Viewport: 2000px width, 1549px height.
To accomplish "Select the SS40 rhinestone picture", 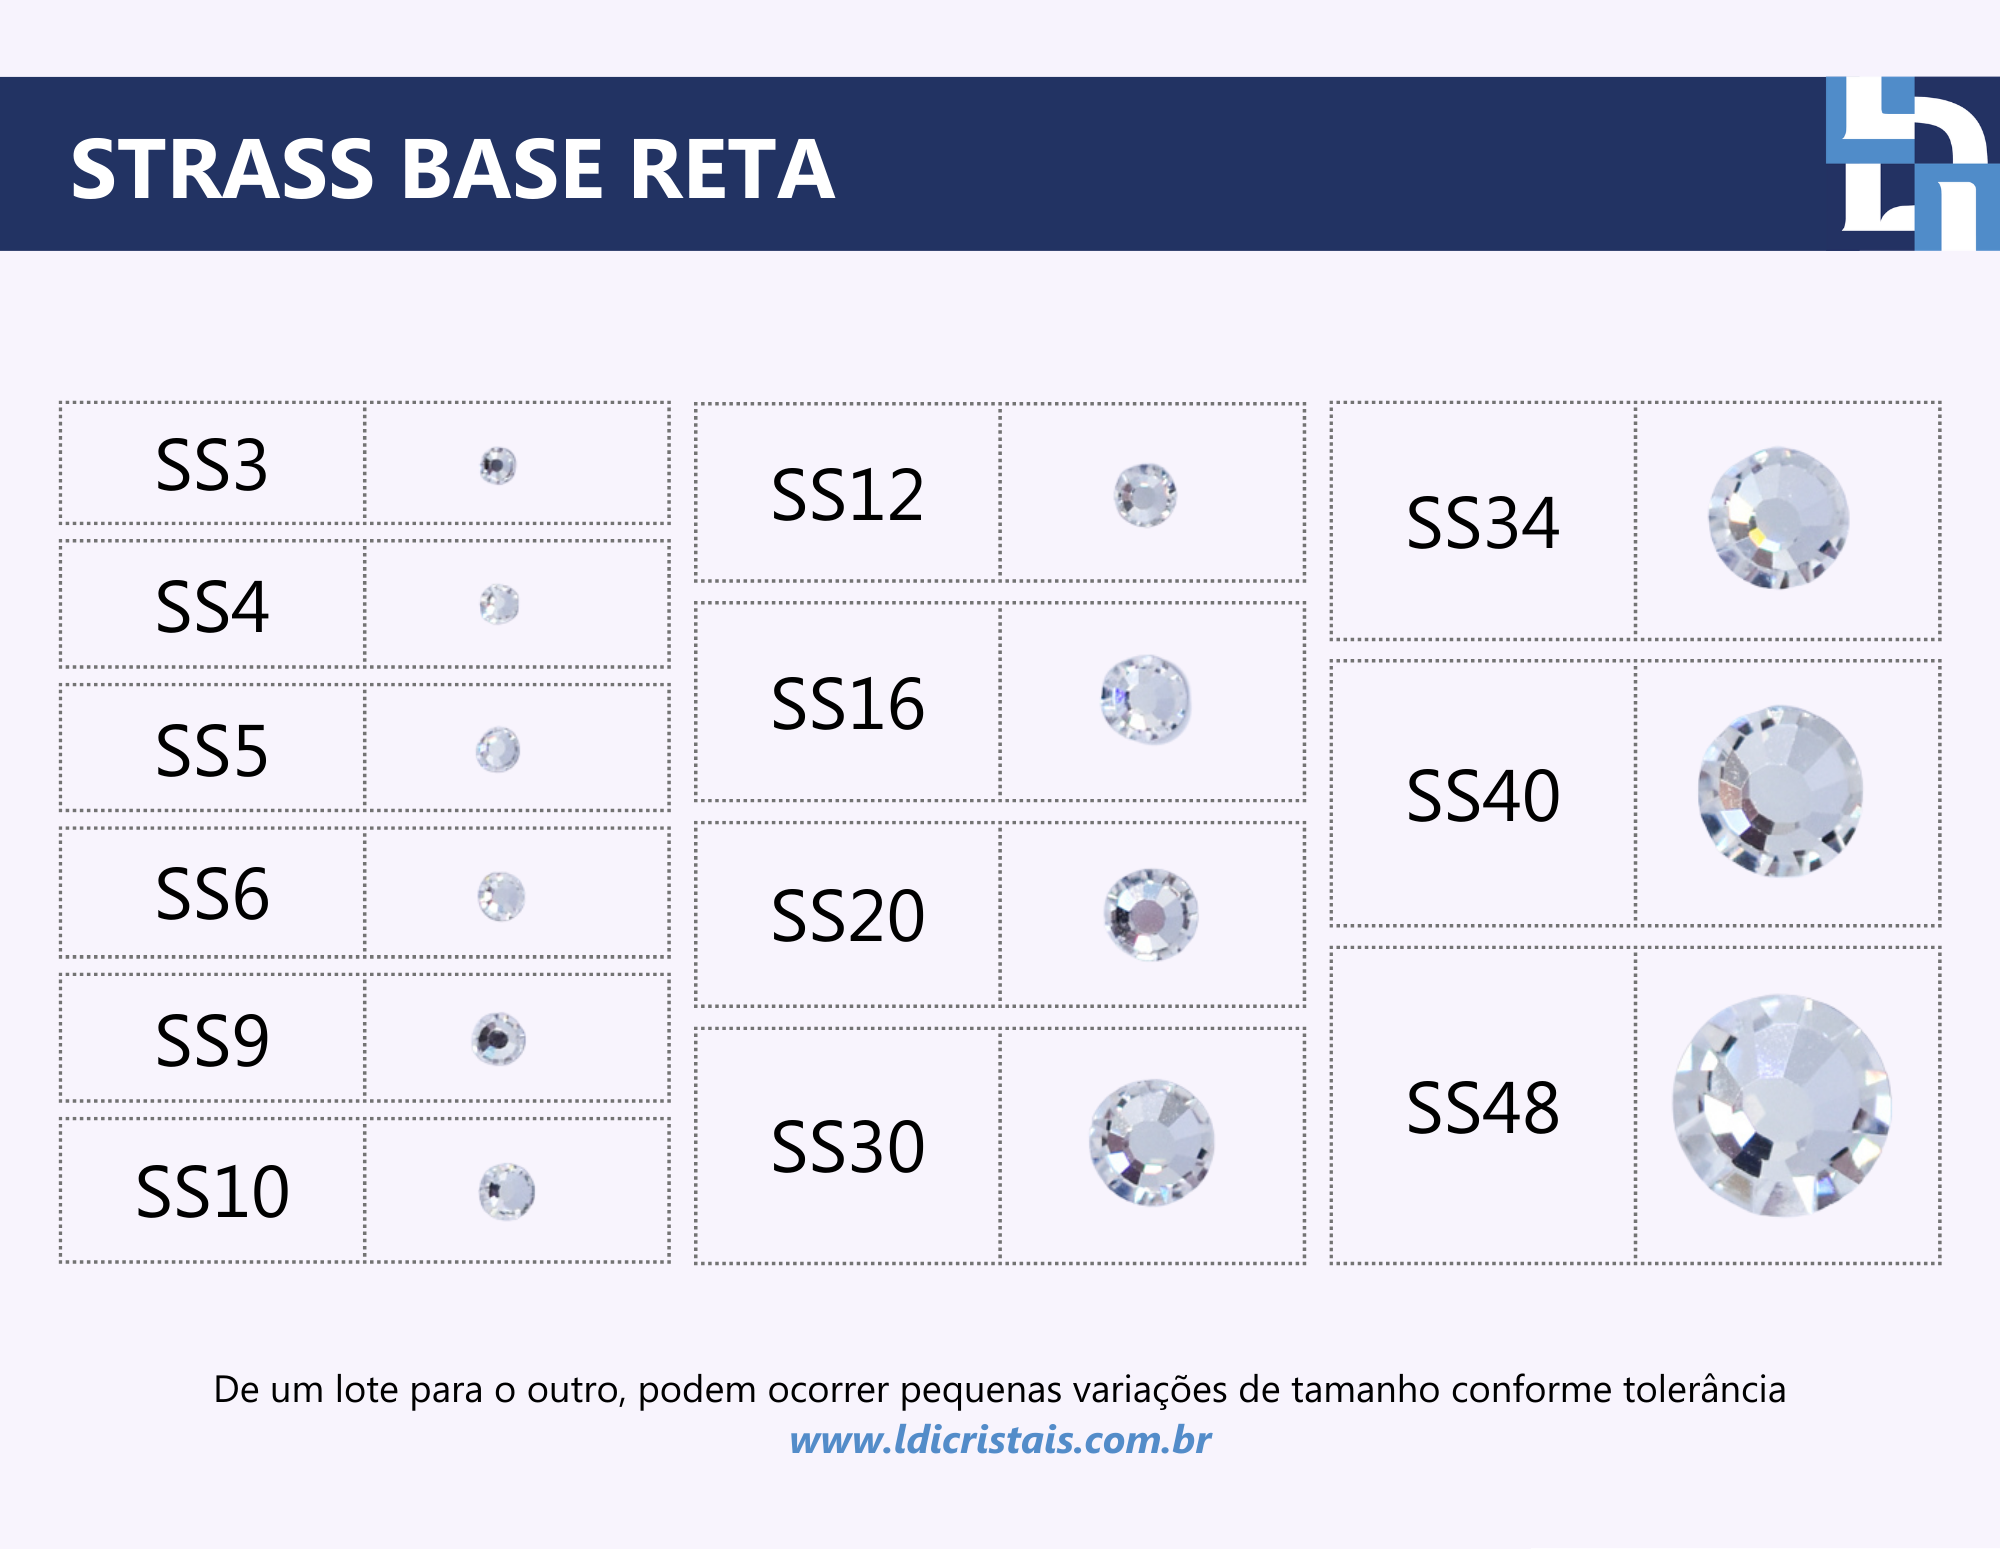I will pyautogui.click(x=1780, y=791).
